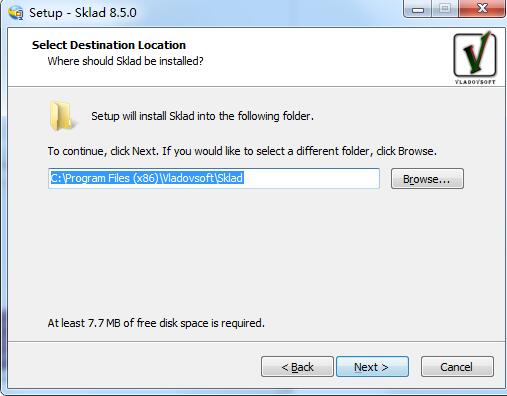Click the Select Destination Location heading

point(109,45)
